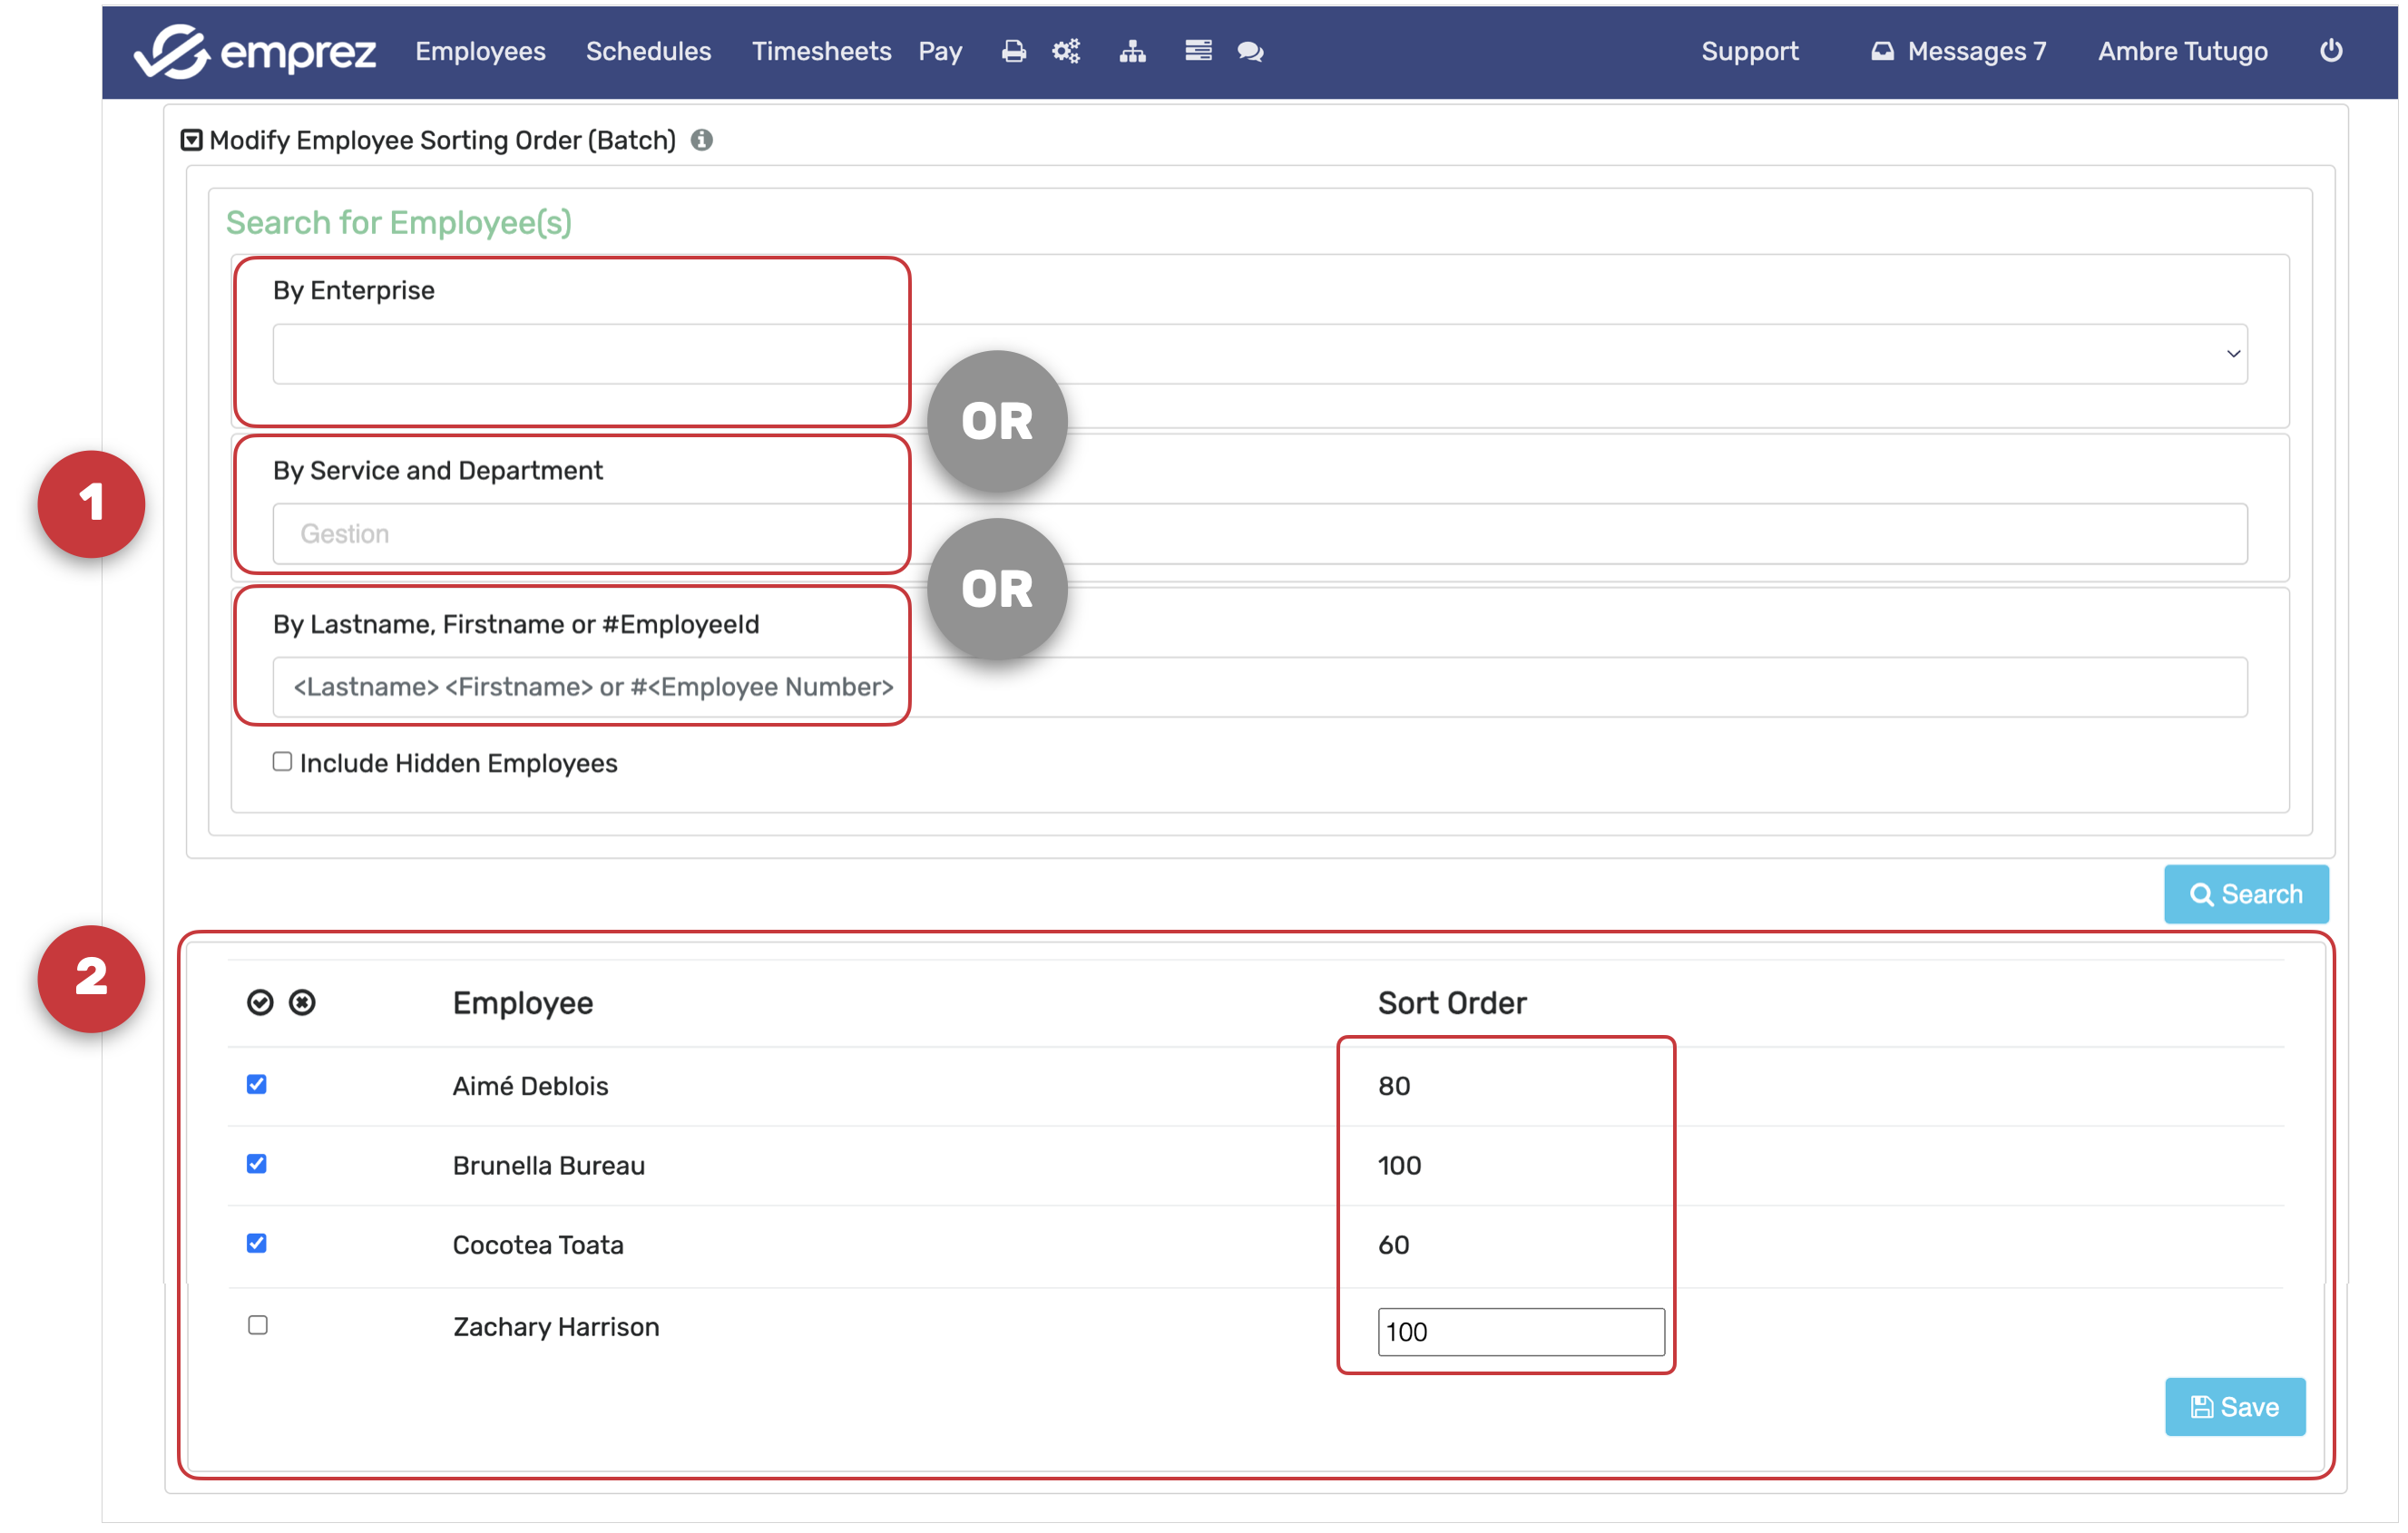Click the select-all checkmark circle icon
This screenshot has width=2408, height=1533.
tap(260, 1002)
